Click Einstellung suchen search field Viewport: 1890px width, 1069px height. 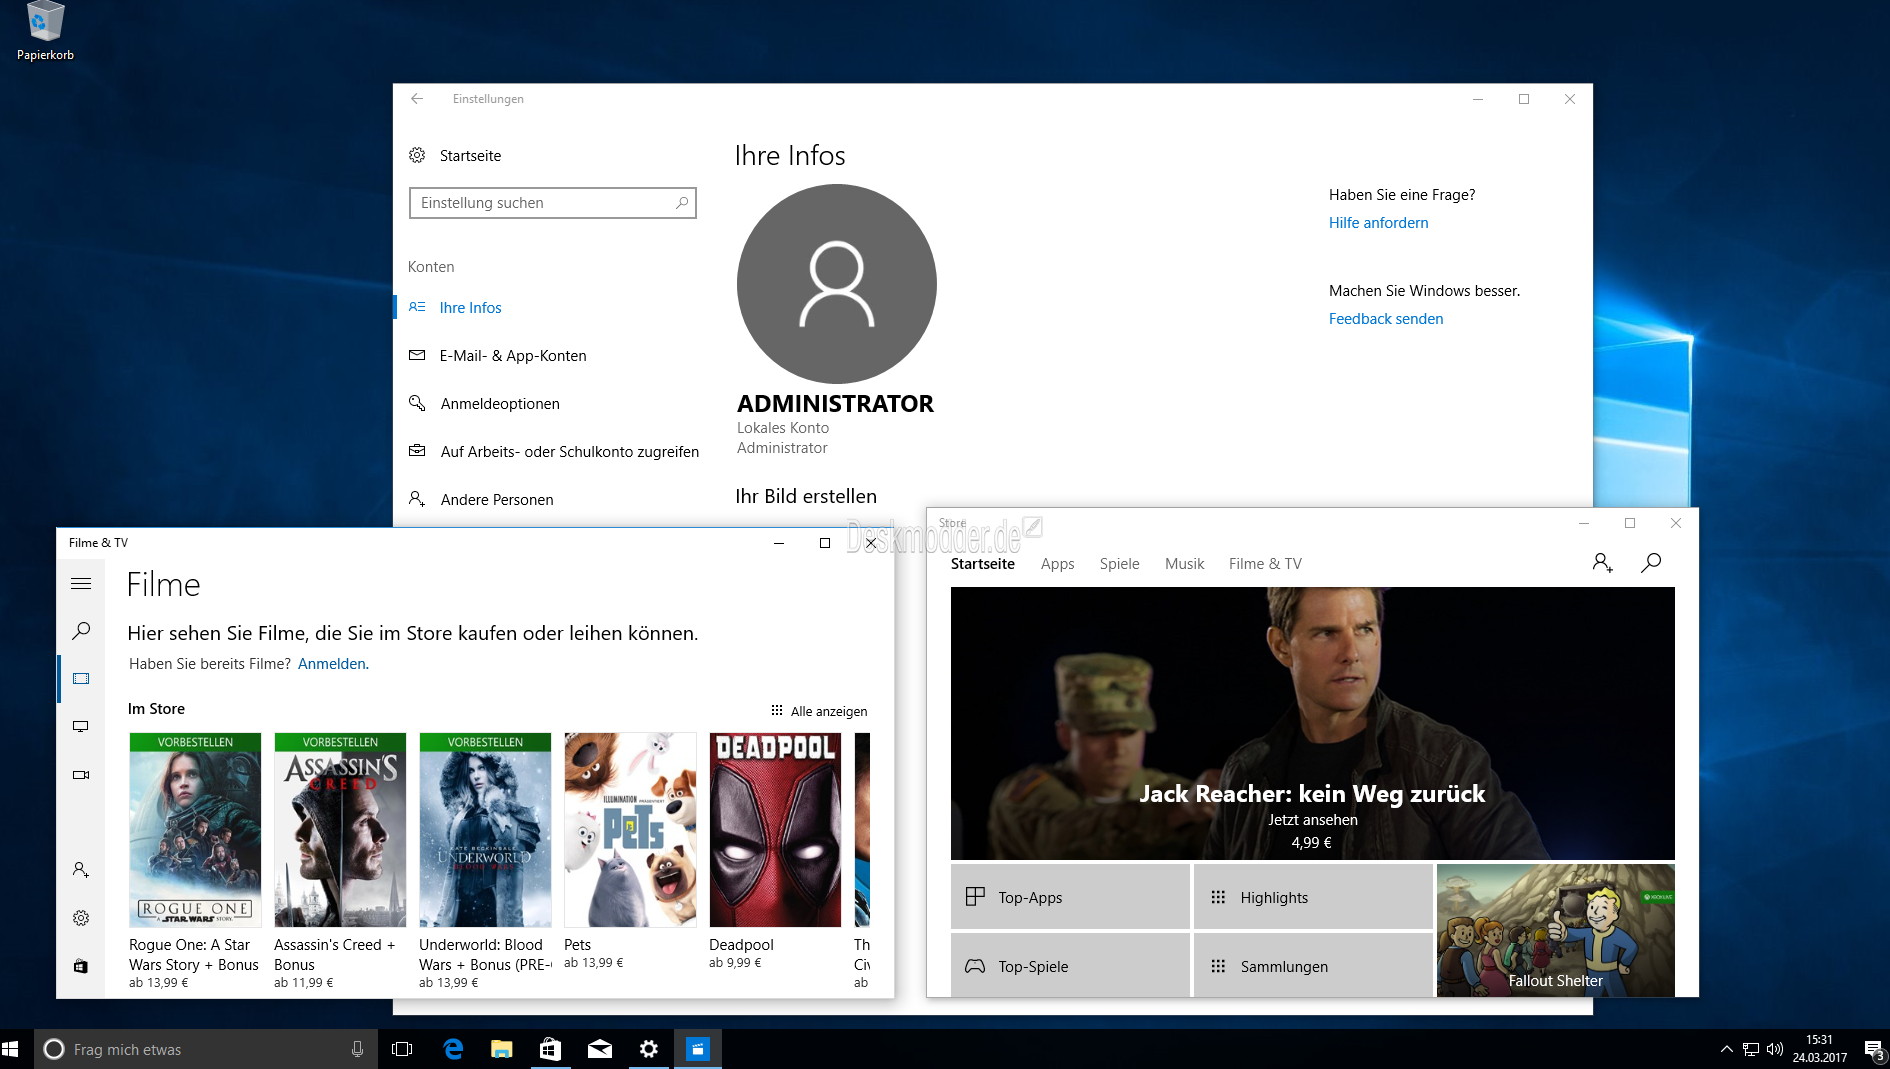[552, 202]
